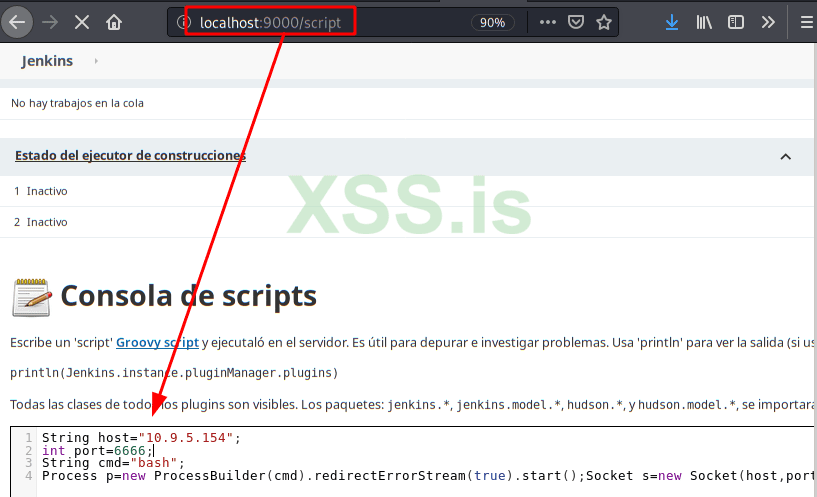Open the page actions three-dot menu

click(x=548, y=22)
